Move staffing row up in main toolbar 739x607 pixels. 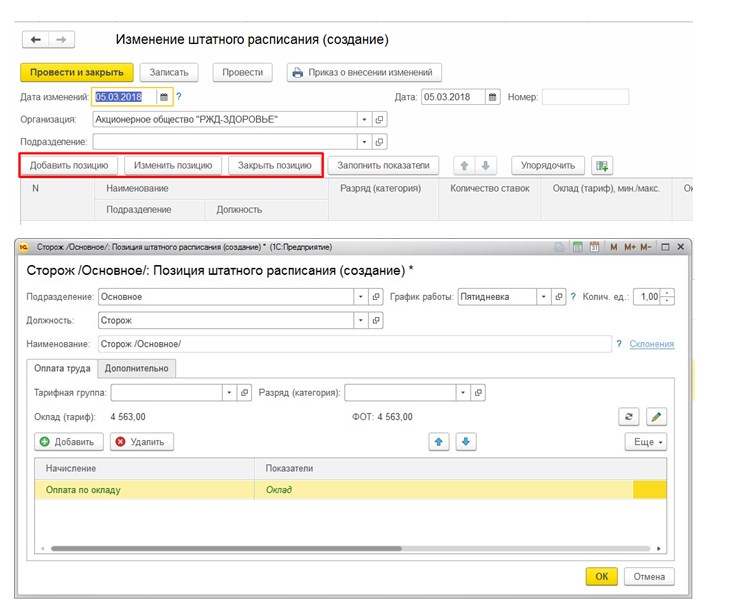point(462,165)
